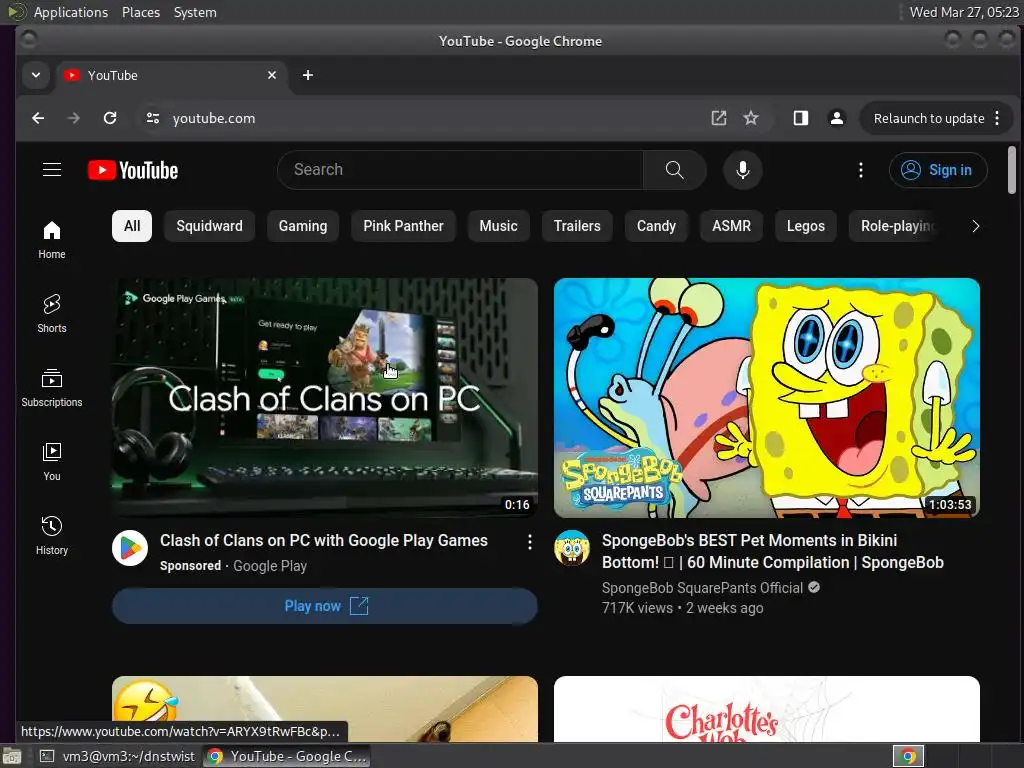Screen dimensions: 1024x768
Task: Click the Sign in button
Action: pyautogui.click(x=938, y=170)
